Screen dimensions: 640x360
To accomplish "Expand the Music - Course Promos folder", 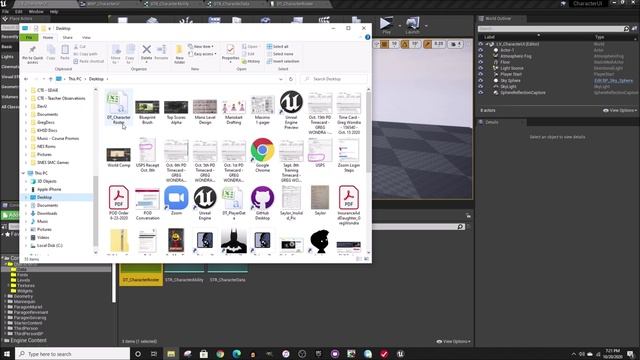I will point(26,138).
